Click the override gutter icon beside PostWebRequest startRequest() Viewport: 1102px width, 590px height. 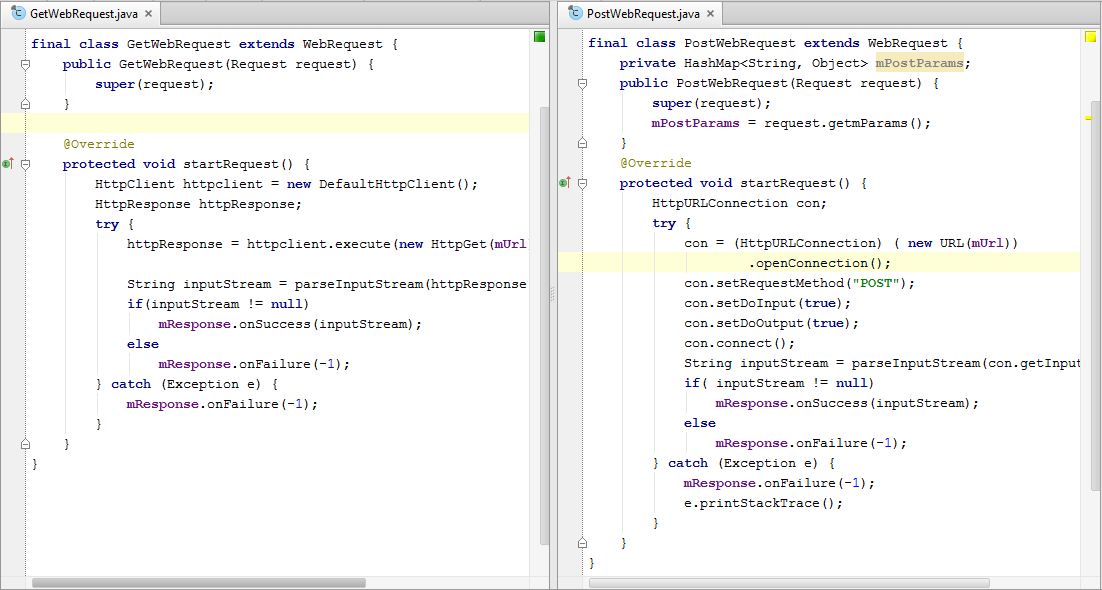pos(565,183)
